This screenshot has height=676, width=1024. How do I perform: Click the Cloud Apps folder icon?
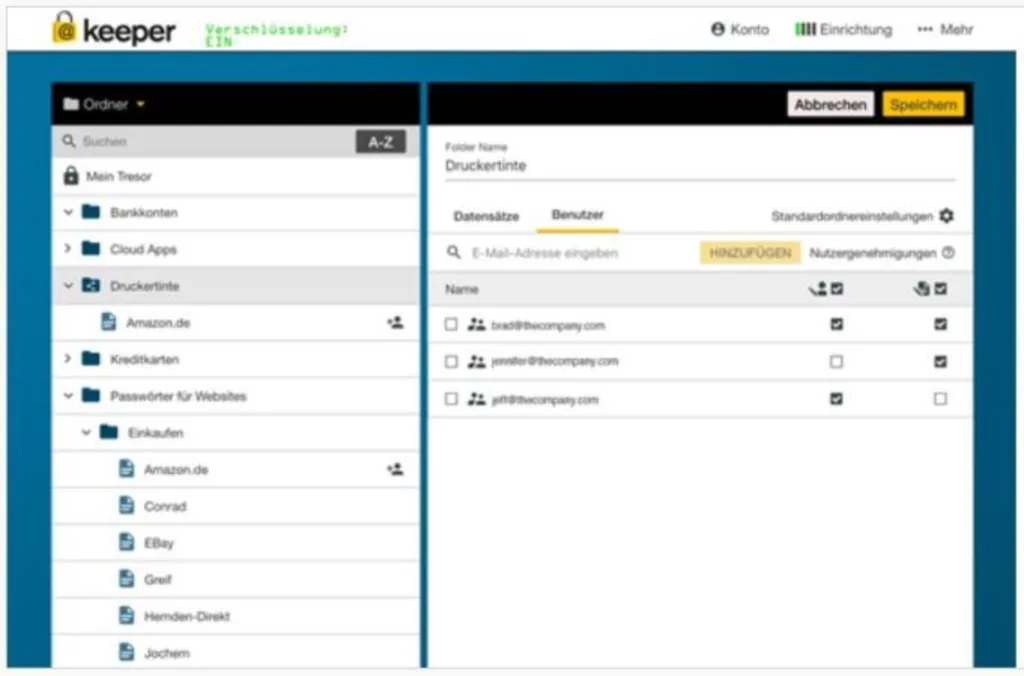tap(91, 248)
